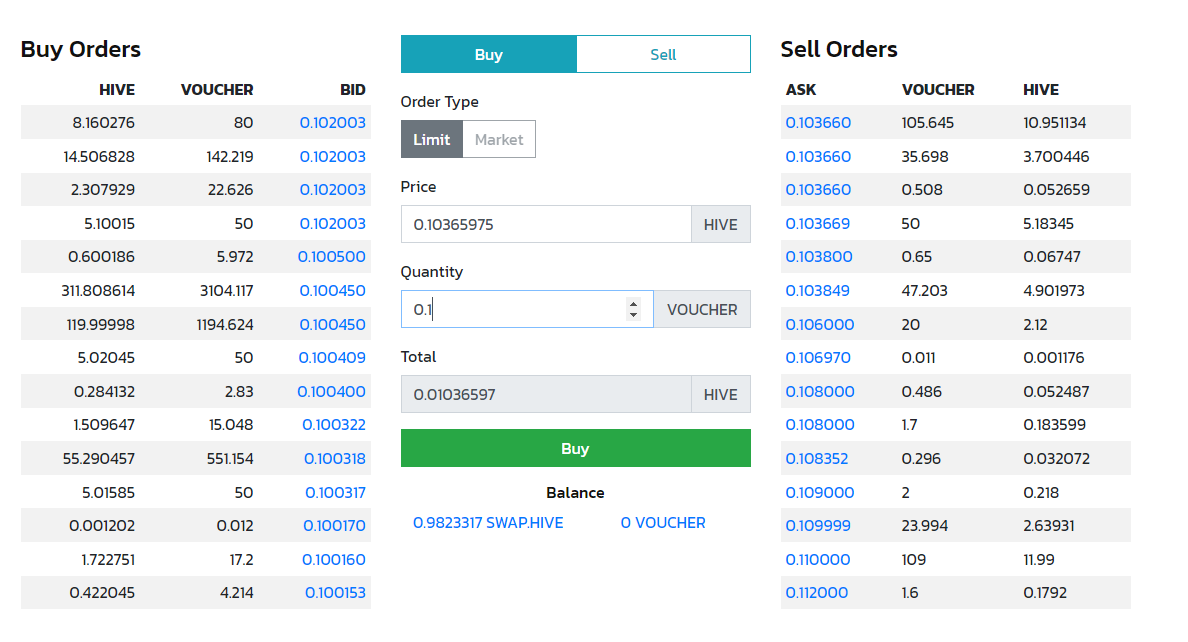Click the 0.9823317 SWAP.HIVE balance link
Viewport: 1188px width, 642px height.
pyautogui.click(x=488, y=523)
